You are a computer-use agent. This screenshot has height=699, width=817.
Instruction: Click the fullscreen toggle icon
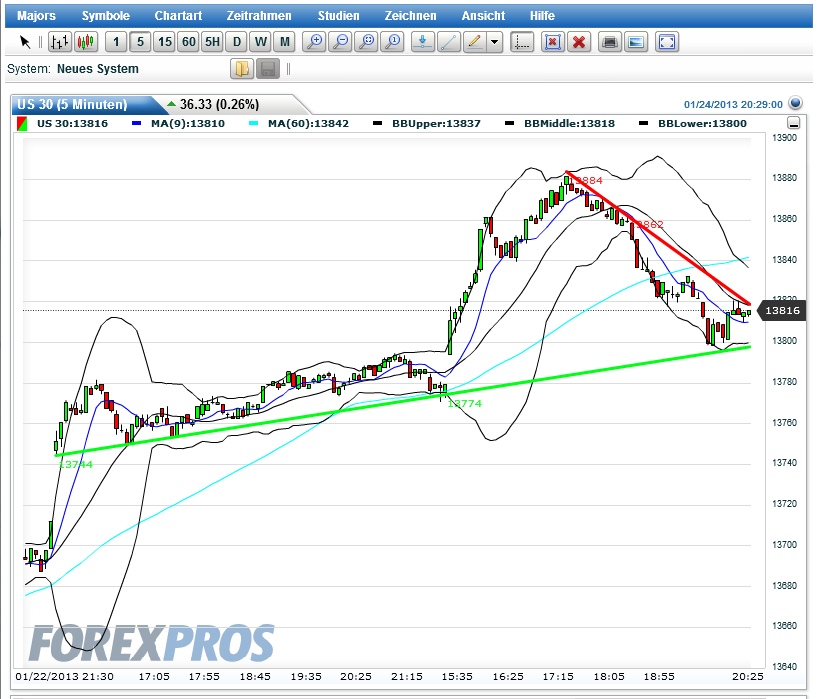[667, 42]
